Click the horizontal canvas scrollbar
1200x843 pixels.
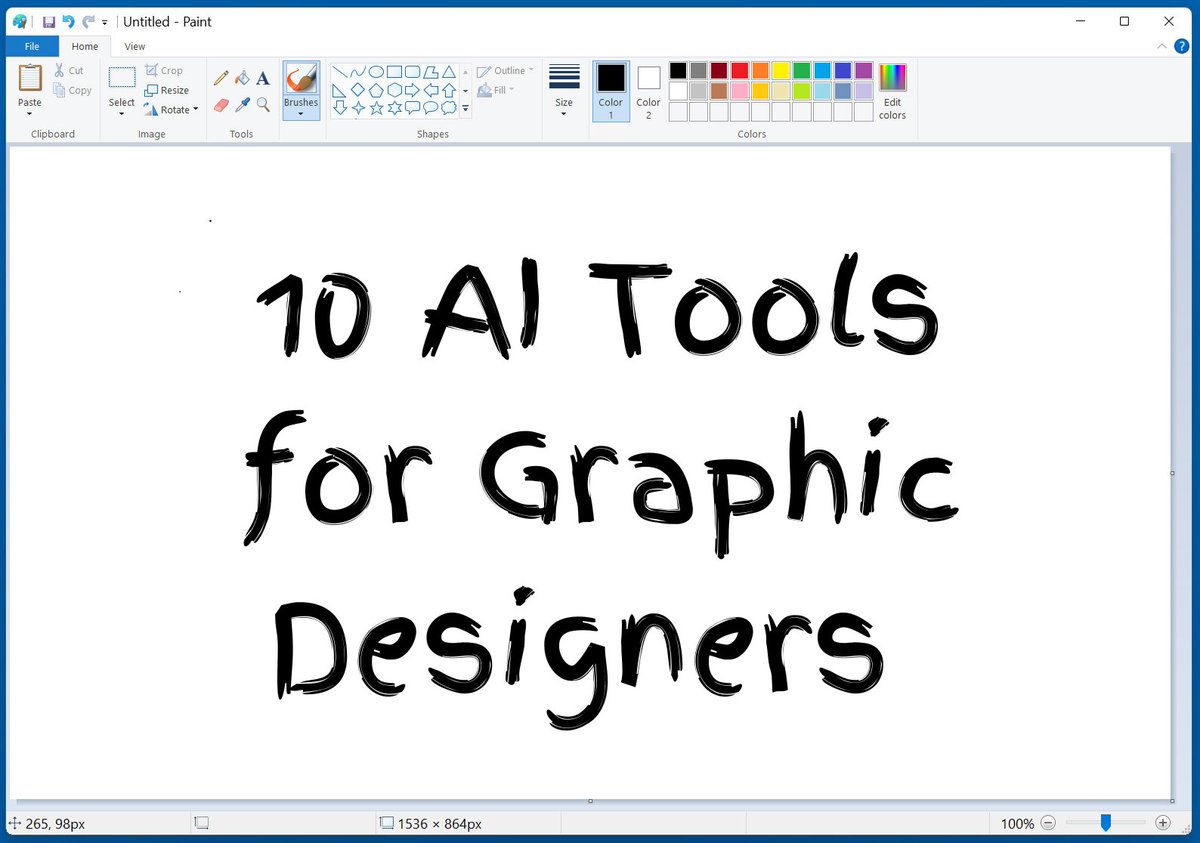(590, 803)
